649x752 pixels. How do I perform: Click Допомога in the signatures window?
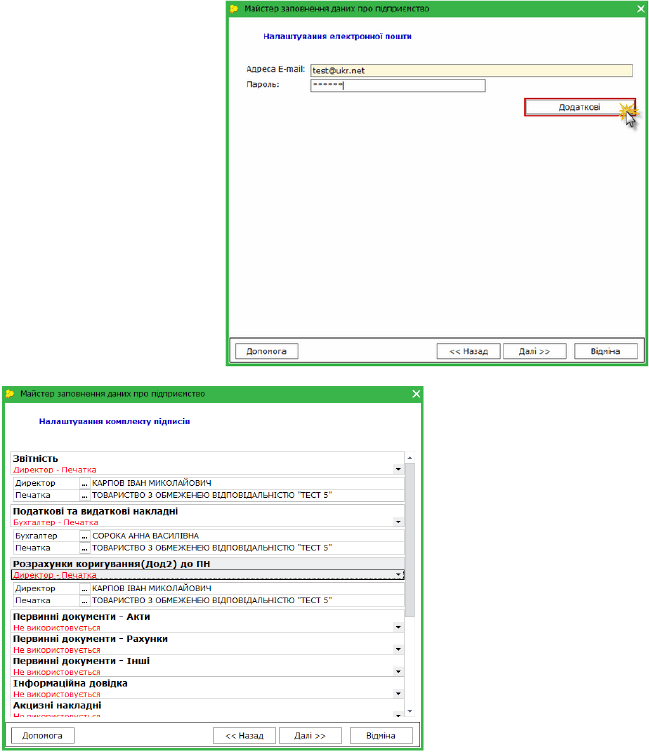(x=42, y=735)
